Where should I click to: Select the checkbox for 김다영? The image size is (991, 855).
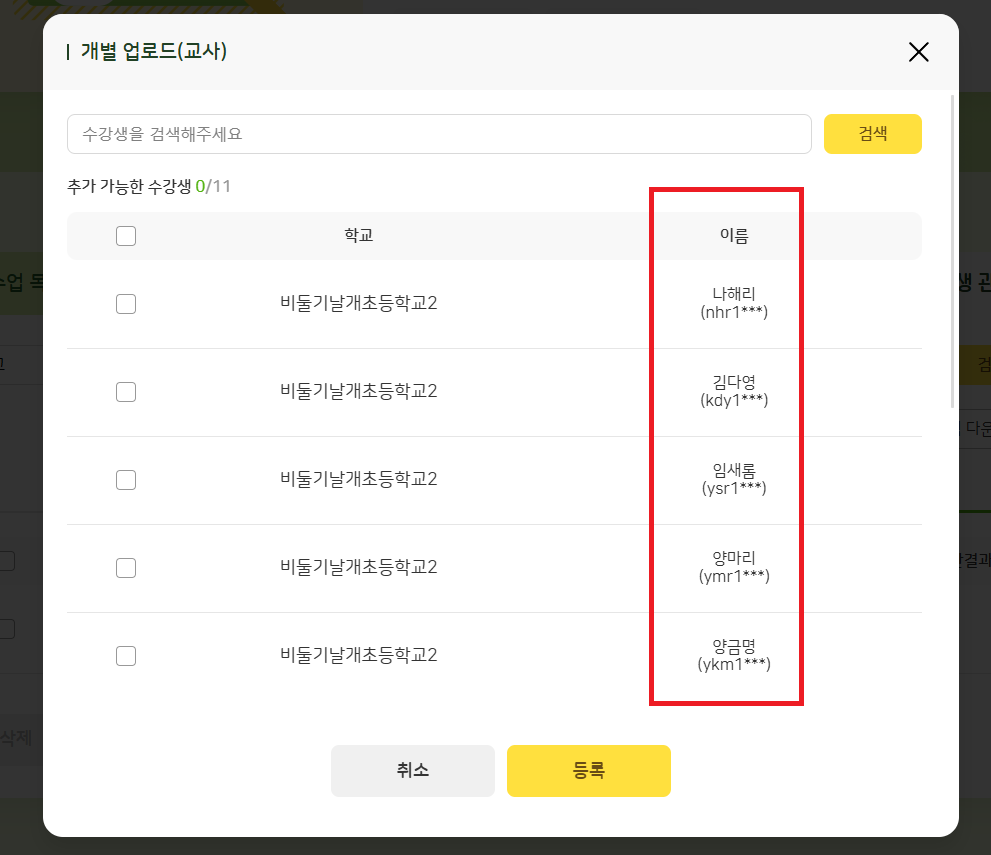[x=126, y=392]
